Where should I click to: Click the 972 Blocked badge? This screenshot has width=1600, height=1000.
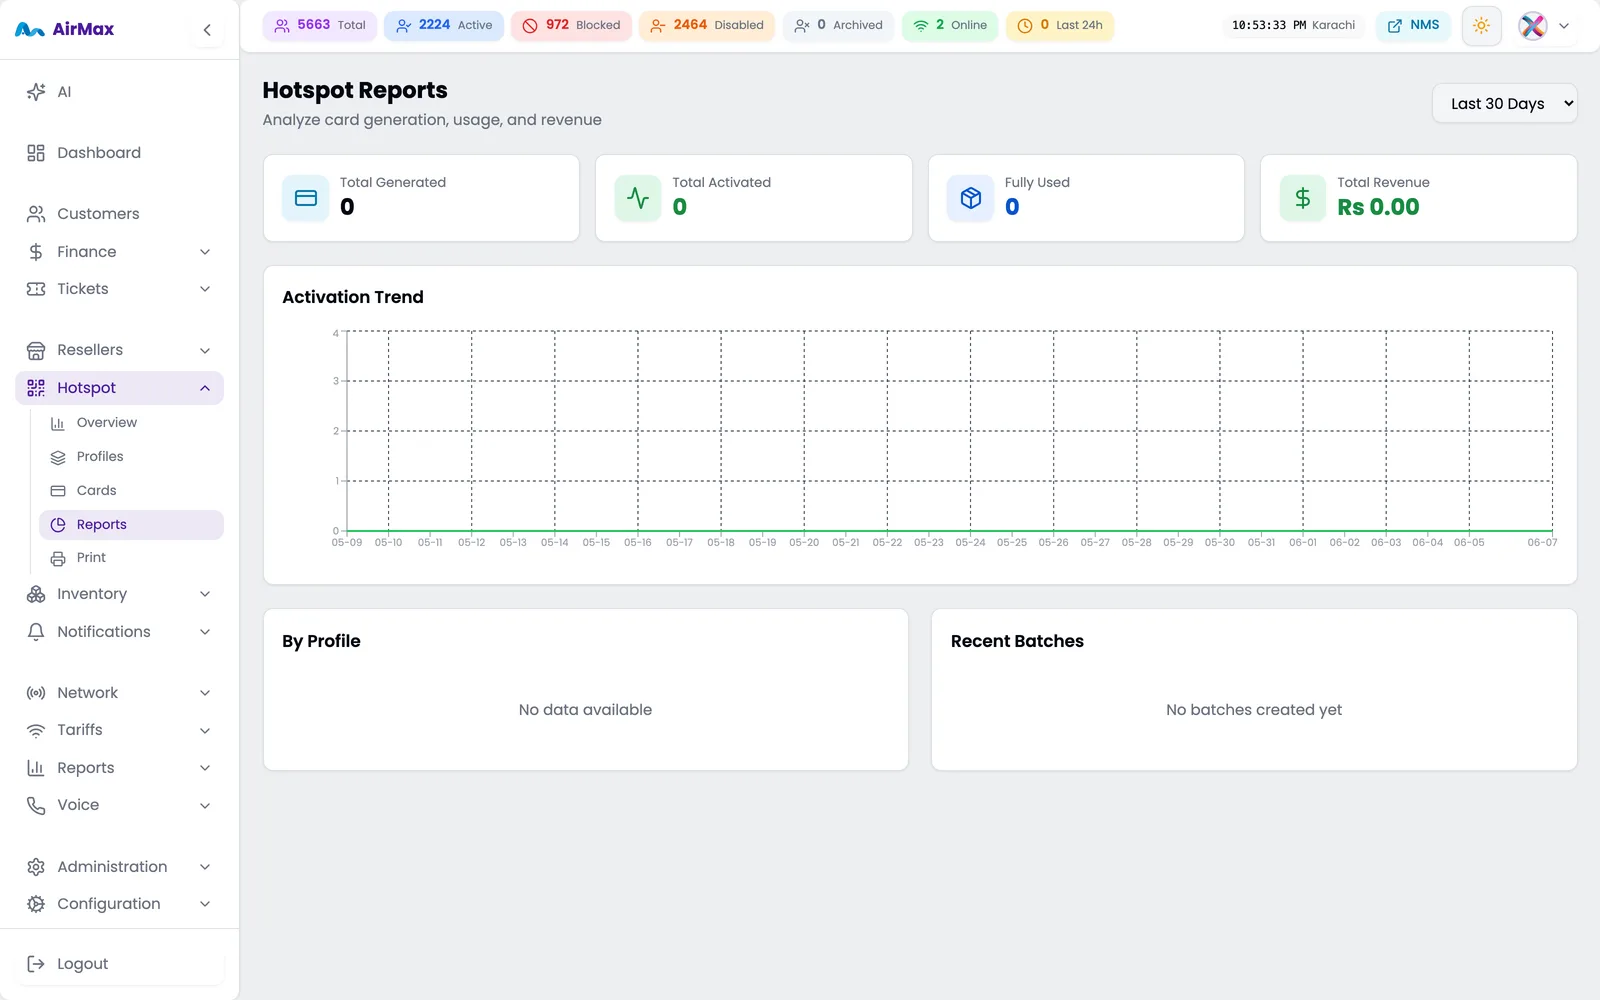571,25
